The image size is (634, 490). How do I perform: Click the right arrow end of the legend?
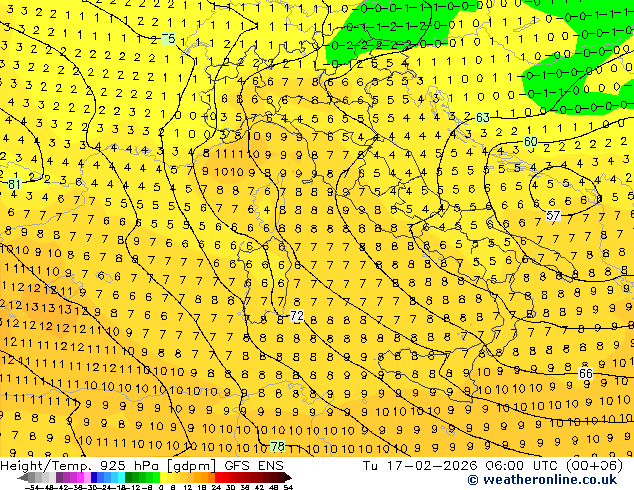(x=287, y=477)
